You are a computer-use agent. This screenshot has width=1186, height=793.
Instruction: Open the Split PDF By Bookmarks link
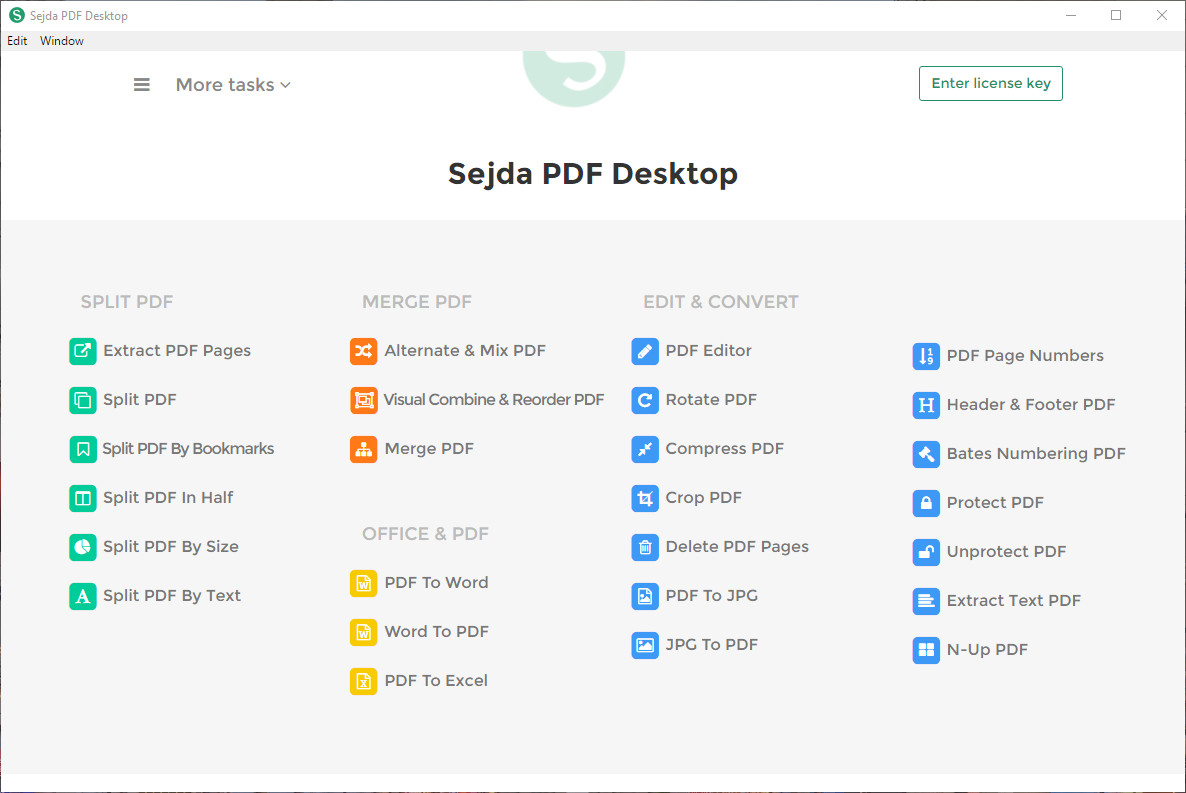(188, 449)
